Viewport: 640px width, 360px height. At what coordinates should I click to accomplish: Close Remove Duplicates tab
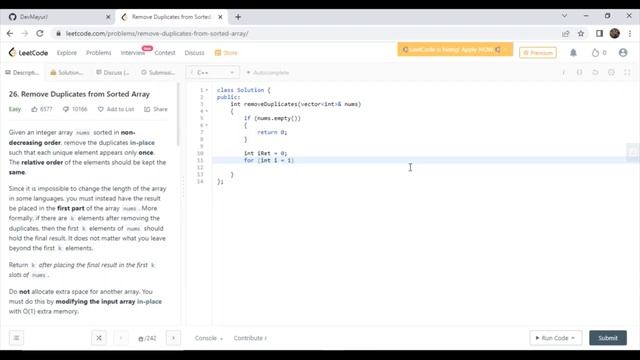pos(220,17)
